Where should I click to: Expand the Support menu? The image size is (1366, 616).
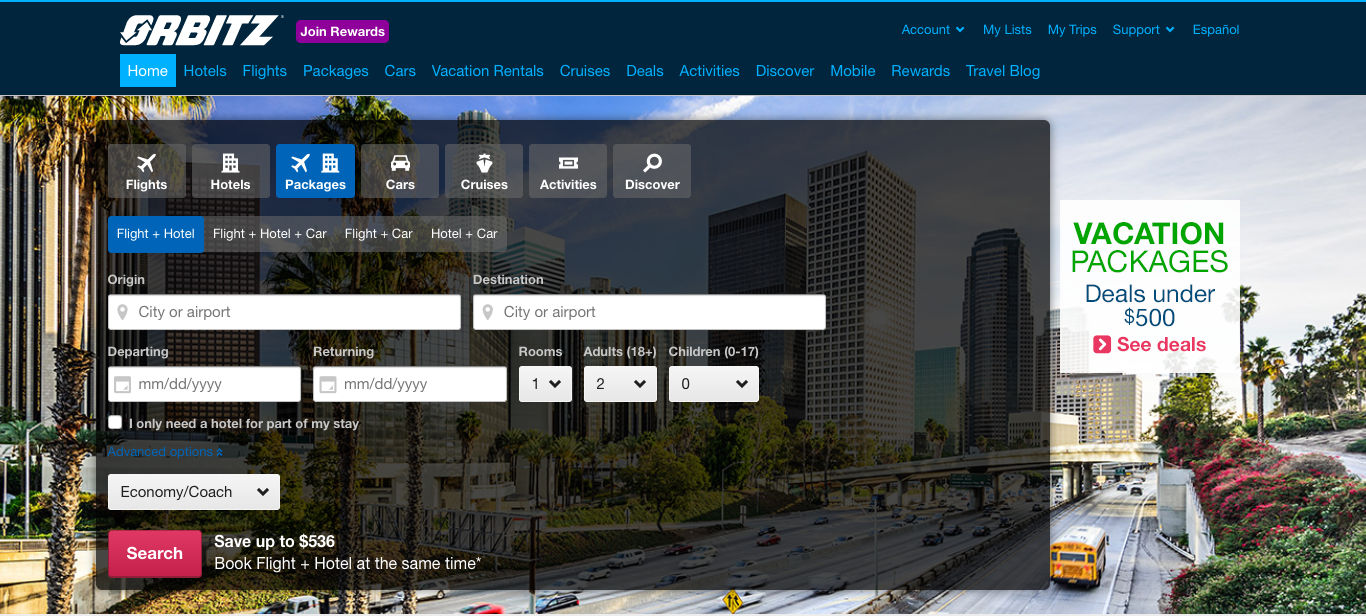pos(1143,30)
